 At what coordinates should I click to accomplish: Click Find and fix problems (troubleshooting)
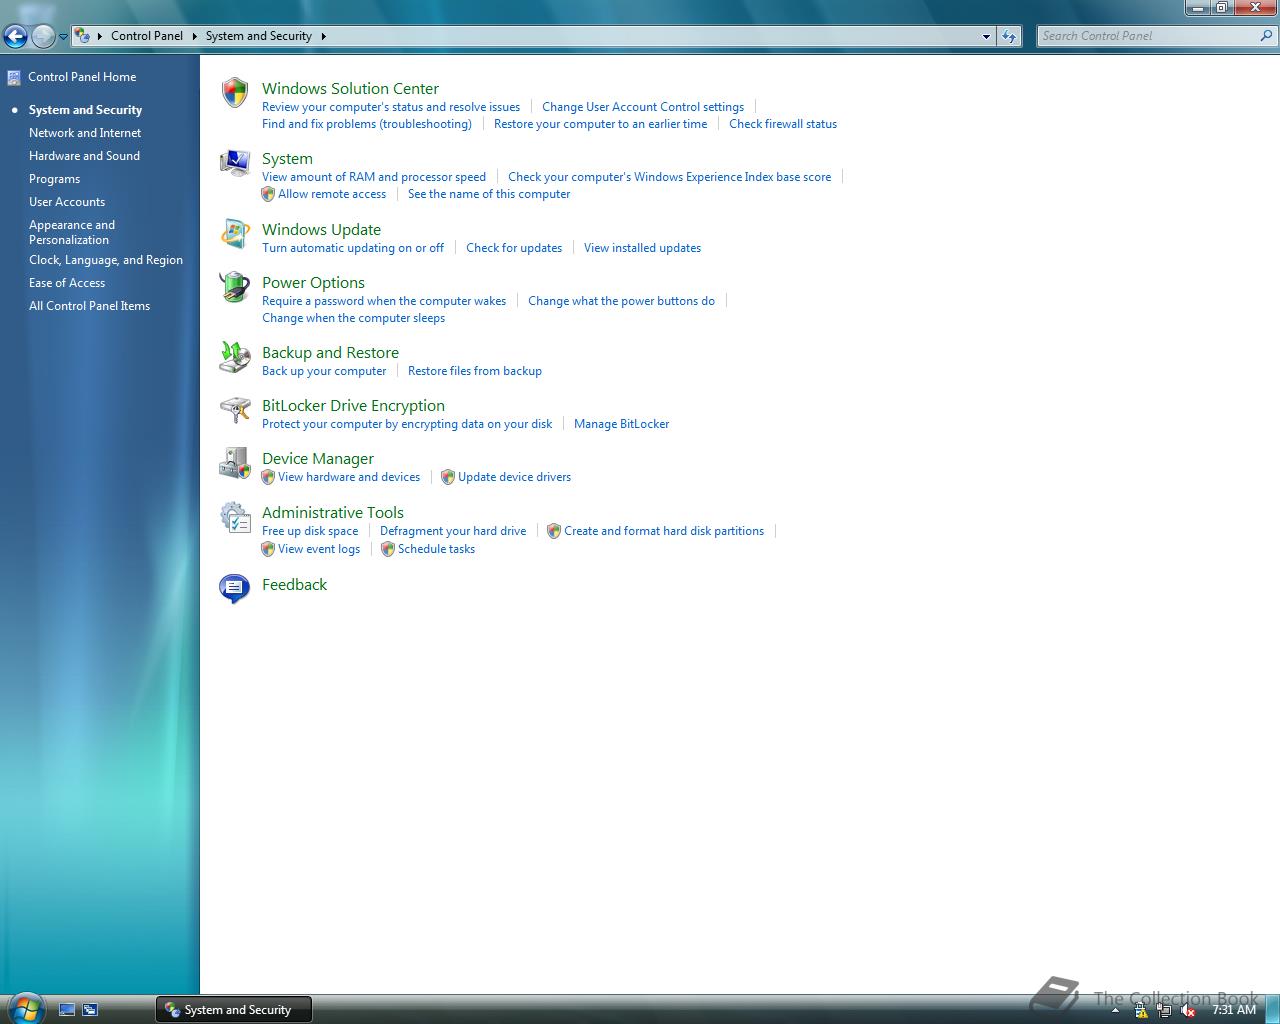(x=367, y=124)
